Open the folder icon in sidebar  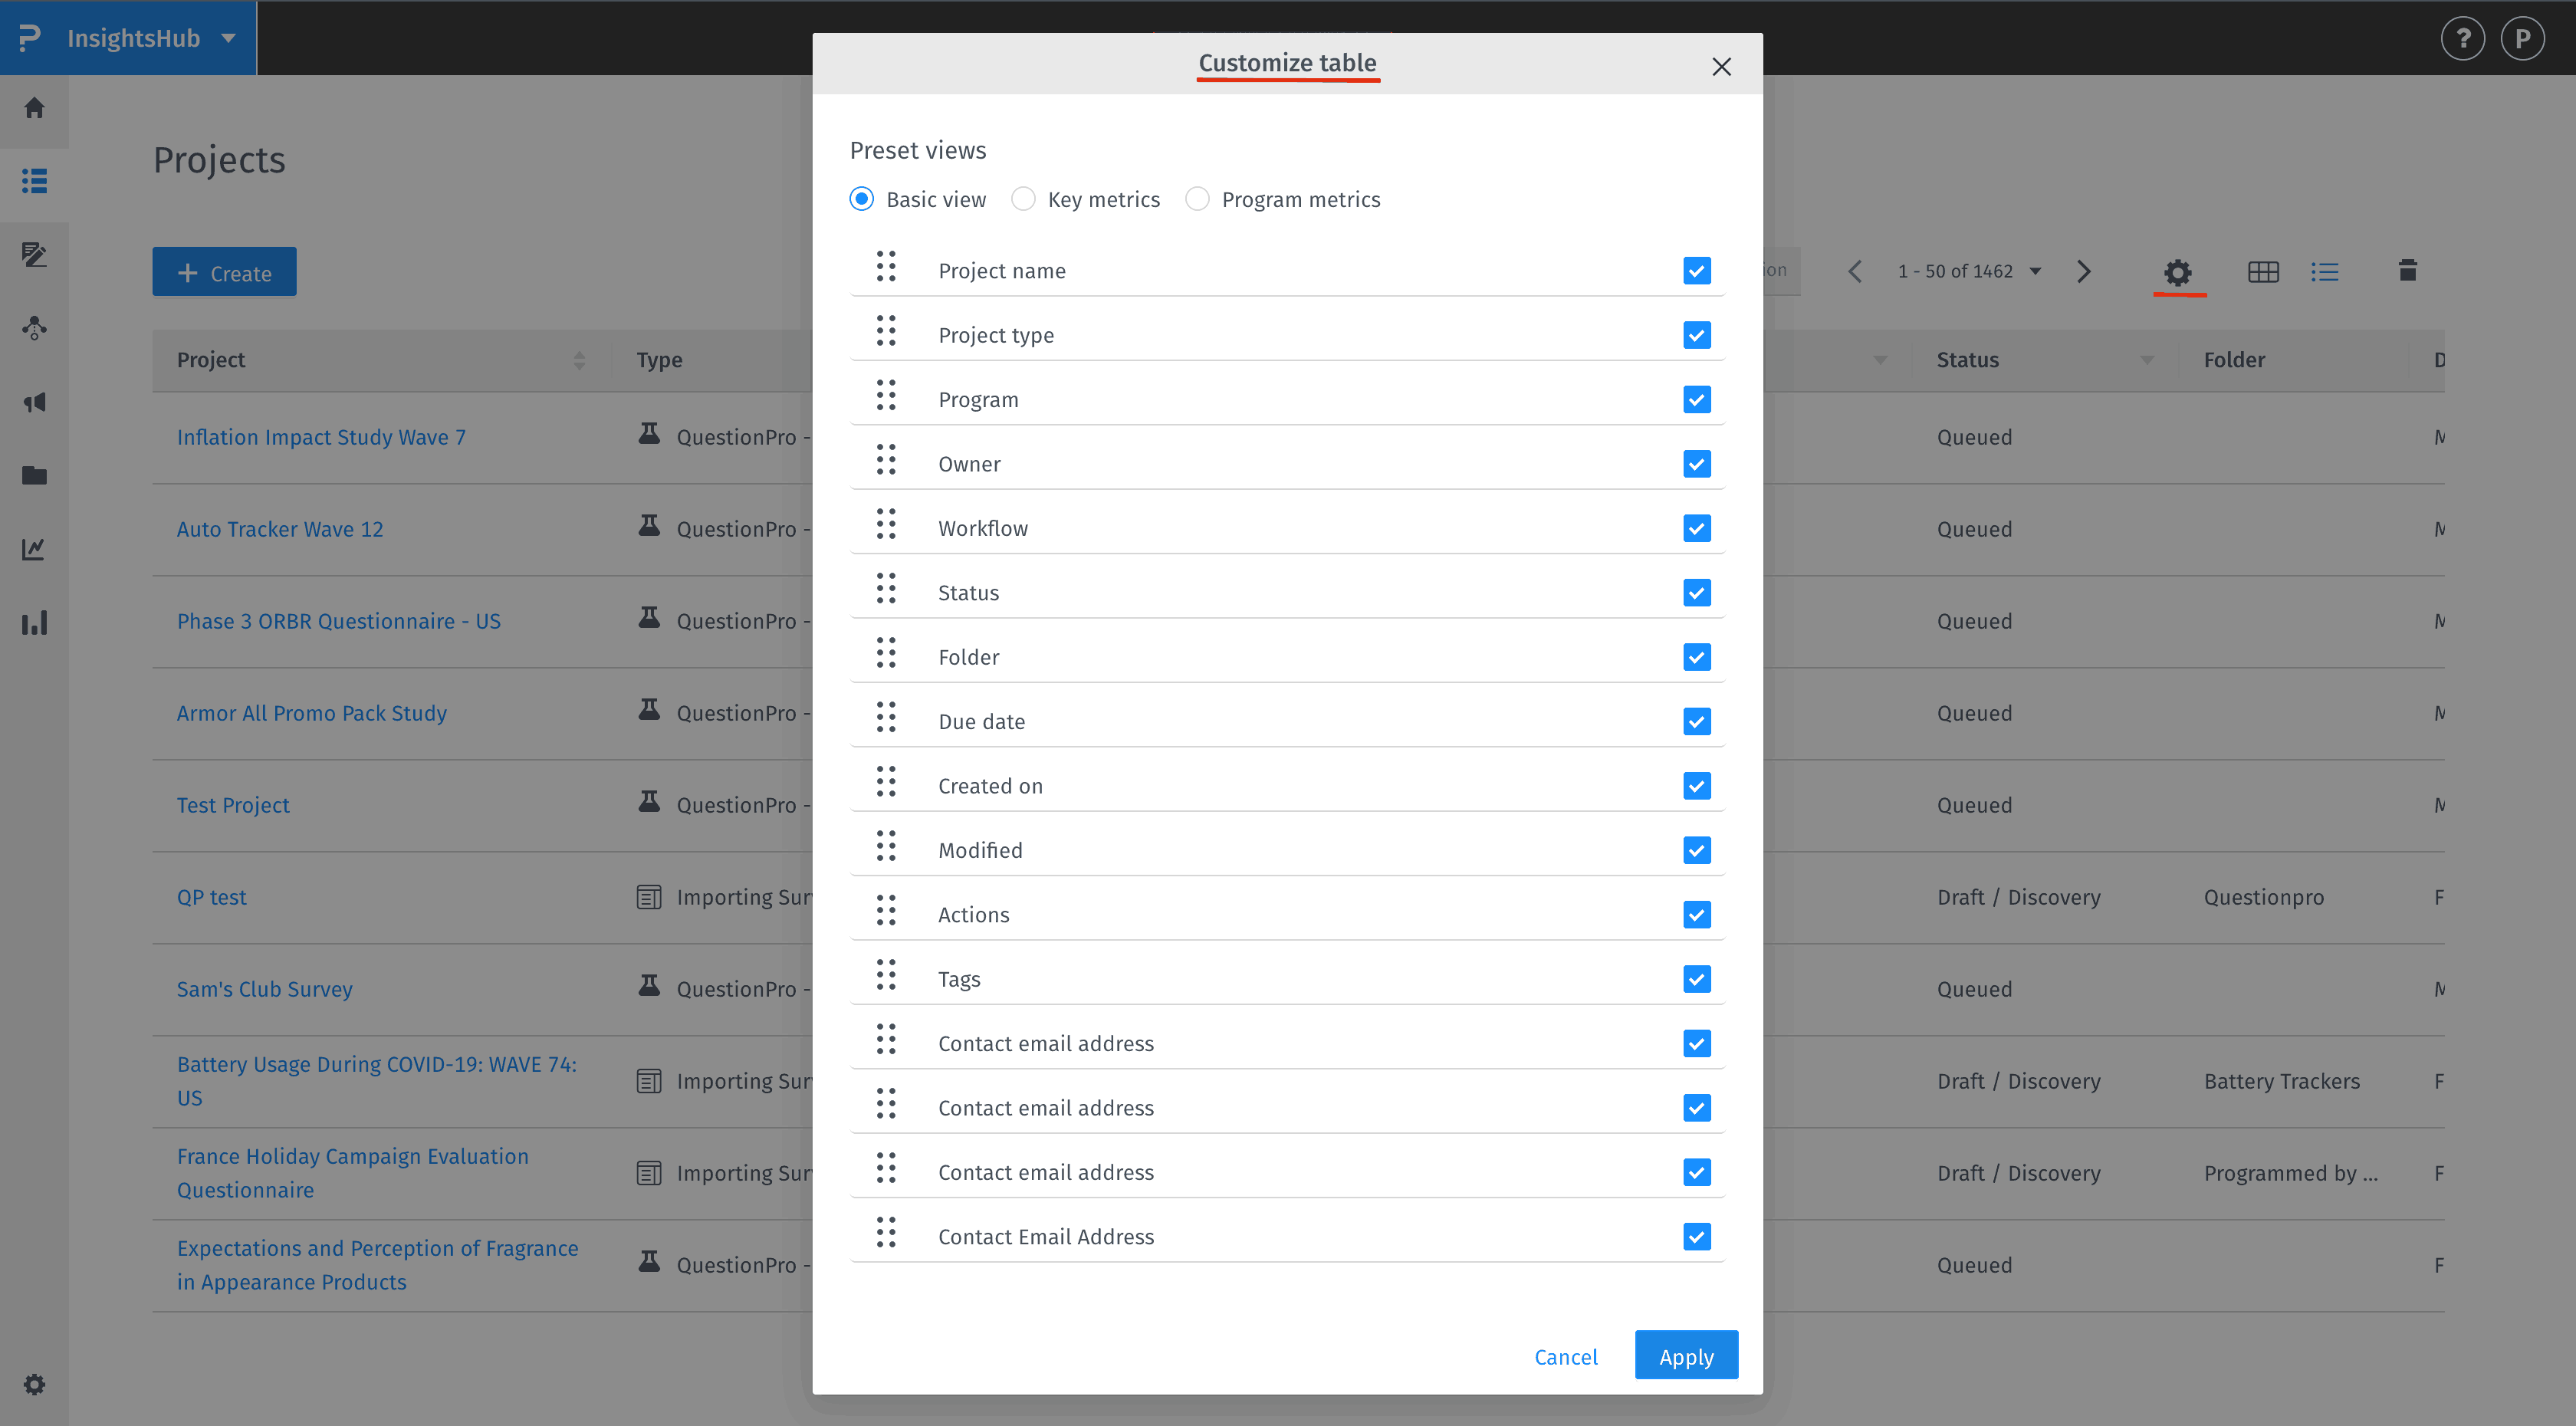pyautogui.click(x=34, y=475)
